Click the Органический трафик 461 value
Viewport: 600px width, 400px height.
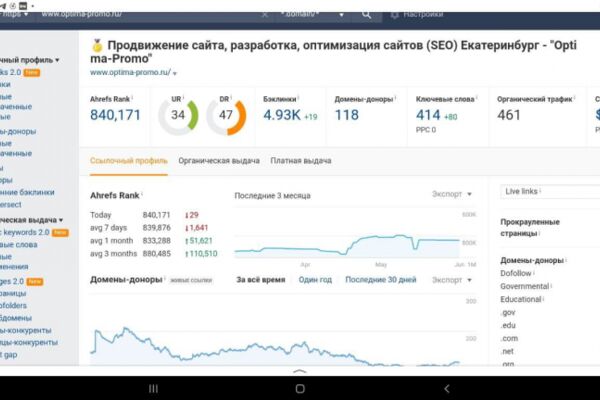tap(509, 115)
